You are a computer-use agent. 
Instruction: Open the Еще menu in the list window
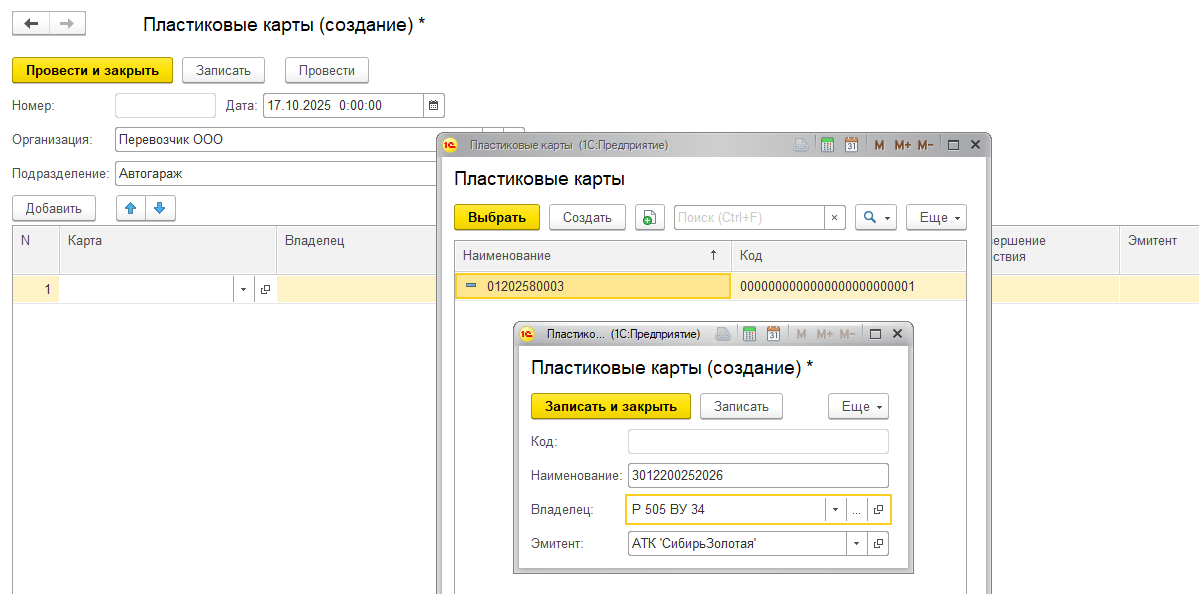tap(936, 217)
